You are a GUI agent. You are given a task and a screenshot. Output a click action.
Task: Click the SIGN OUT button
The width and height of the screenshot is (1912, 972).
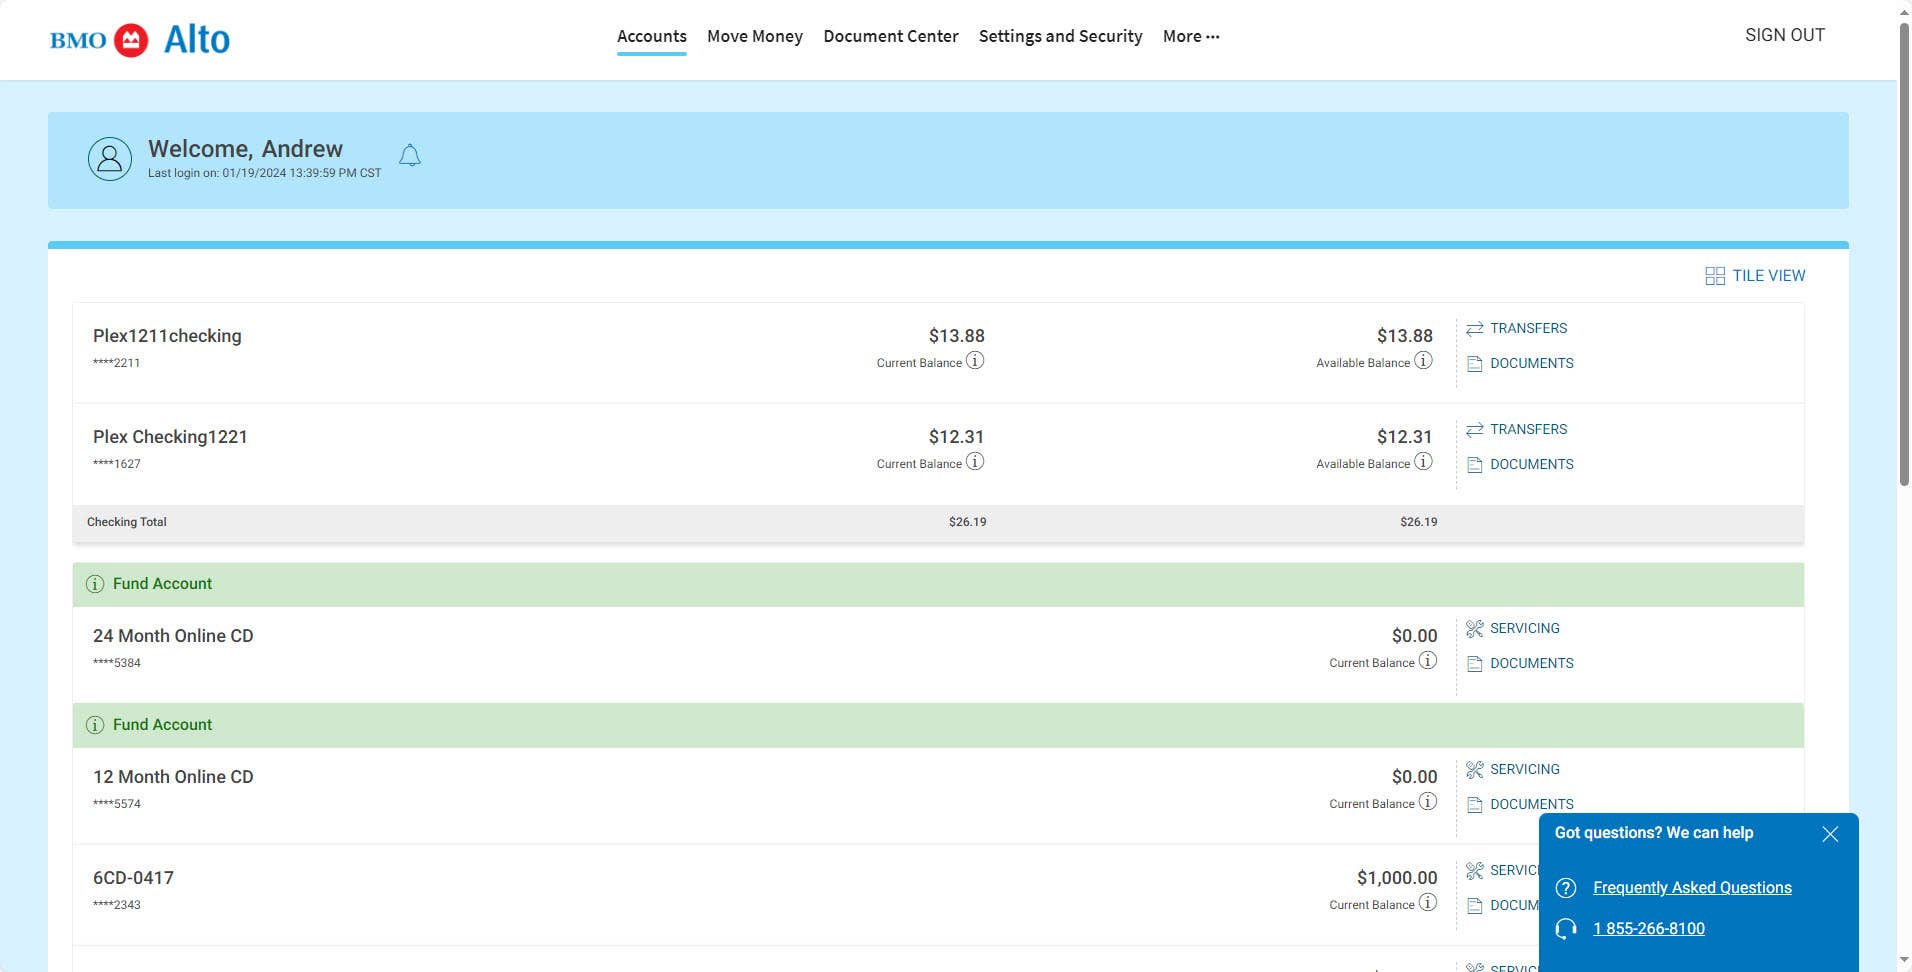point(1784,35)
